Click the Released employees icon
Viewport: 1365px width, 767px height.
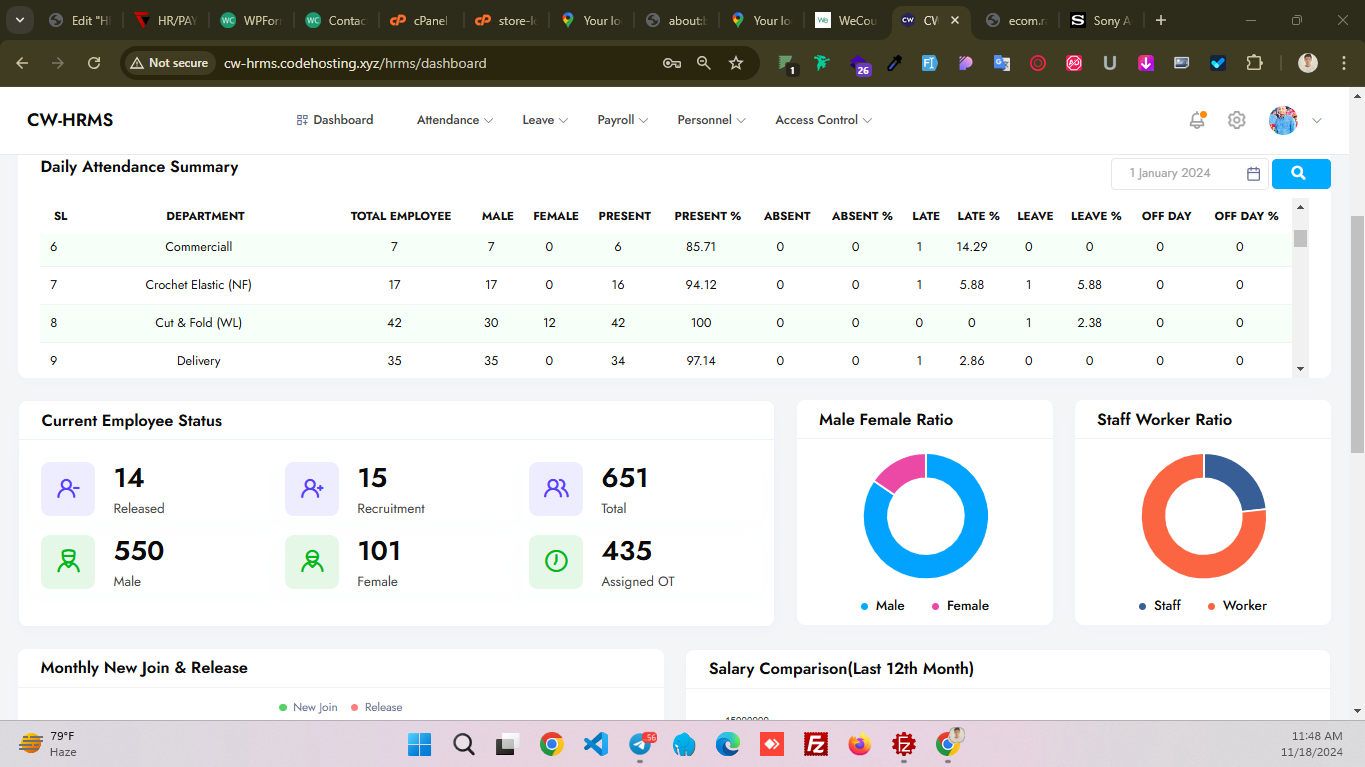68,489
